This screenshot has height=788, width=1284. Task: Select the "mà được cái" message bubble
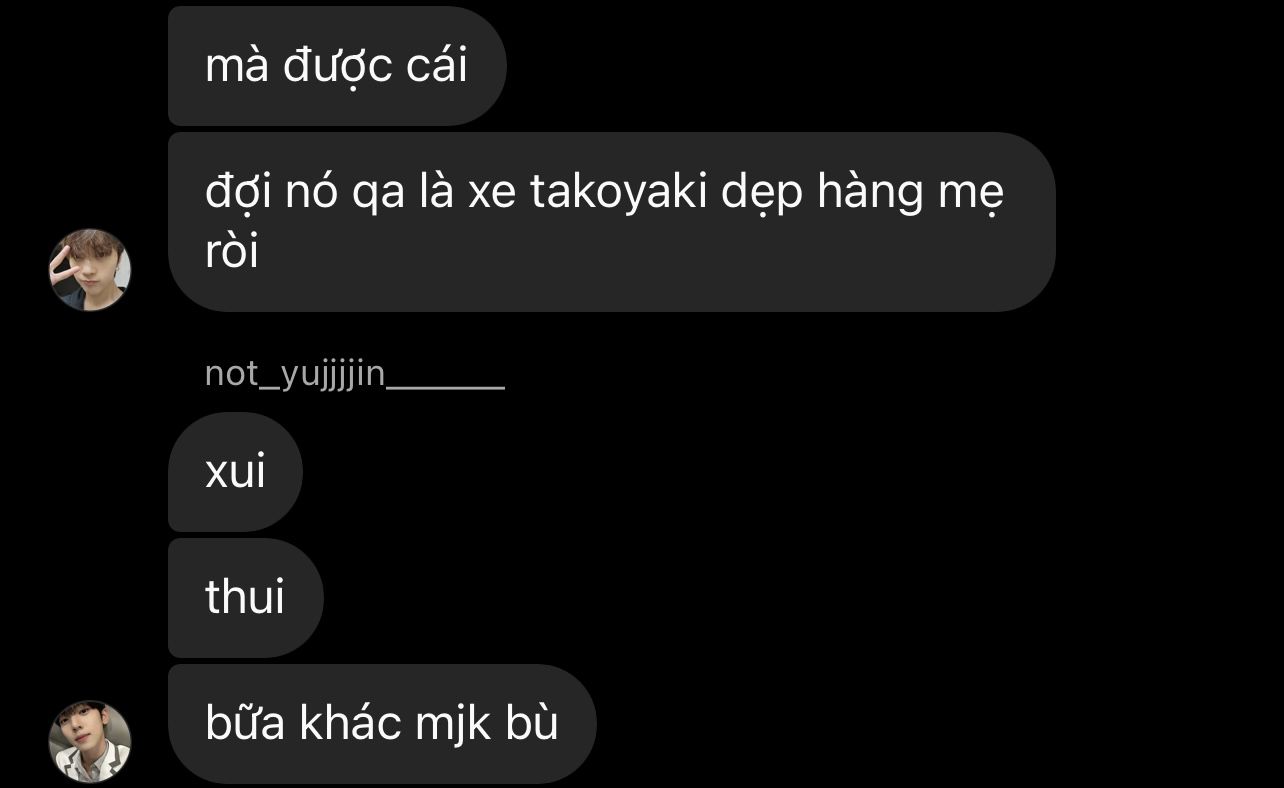click(x=337, y=66)
